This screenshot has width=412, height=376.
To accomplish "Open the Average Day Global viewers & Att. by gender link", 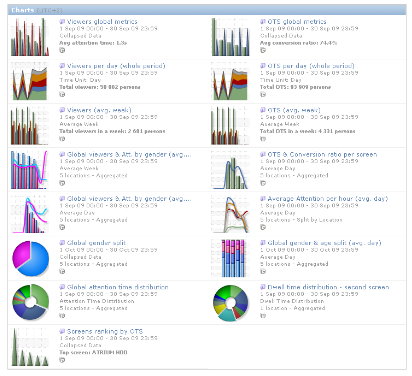I will (129, 199).
